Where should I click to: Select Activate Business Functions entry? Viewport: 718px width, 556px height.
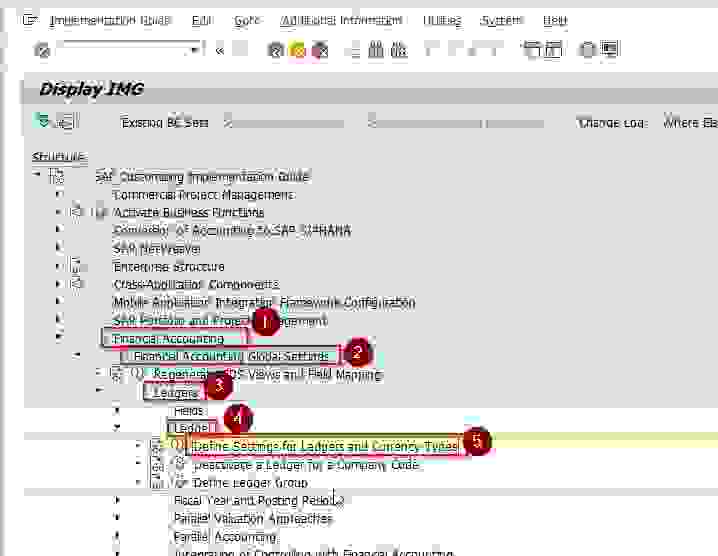coord(188,213)
